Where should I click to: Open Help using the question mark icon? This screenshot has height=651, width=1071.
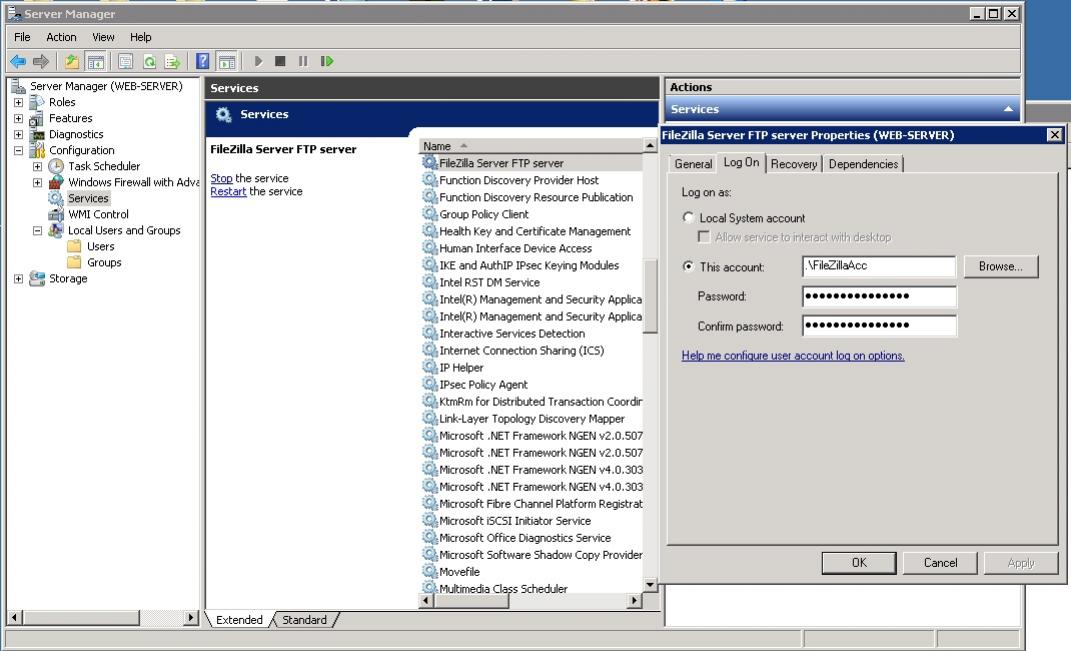click(x=204, y=61)
